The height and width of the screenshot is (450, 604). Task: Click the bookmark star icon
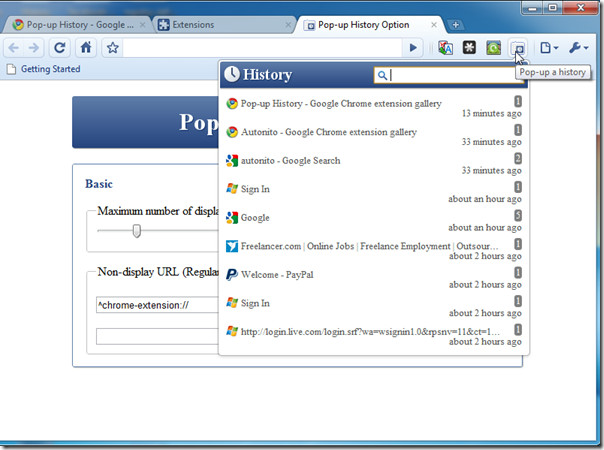(112, 48)
